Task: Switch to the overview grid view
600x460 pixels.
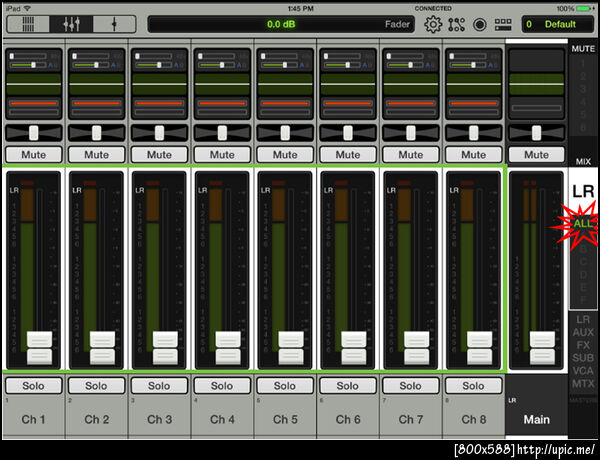Action: coord(28,24)
